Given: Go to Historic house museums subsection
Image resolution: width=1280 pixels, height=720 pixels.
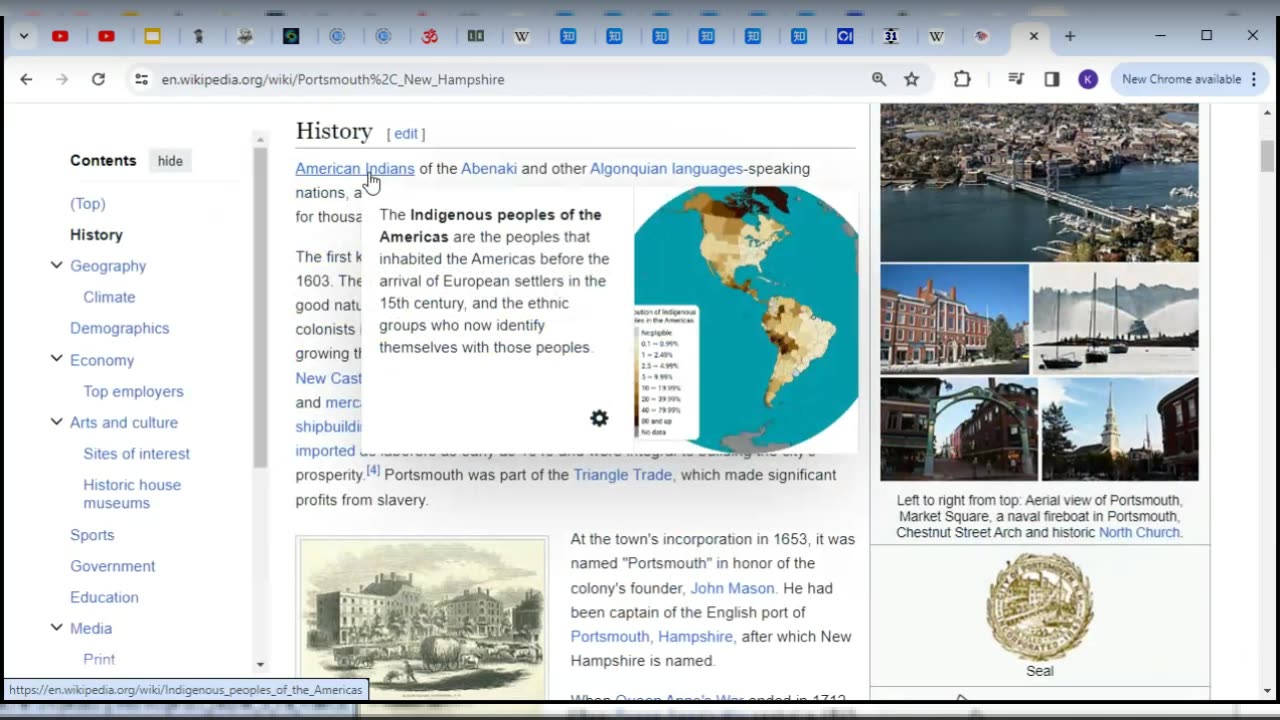Looking at the screenshot, I should pyautogui.click(x=132, y=494).
